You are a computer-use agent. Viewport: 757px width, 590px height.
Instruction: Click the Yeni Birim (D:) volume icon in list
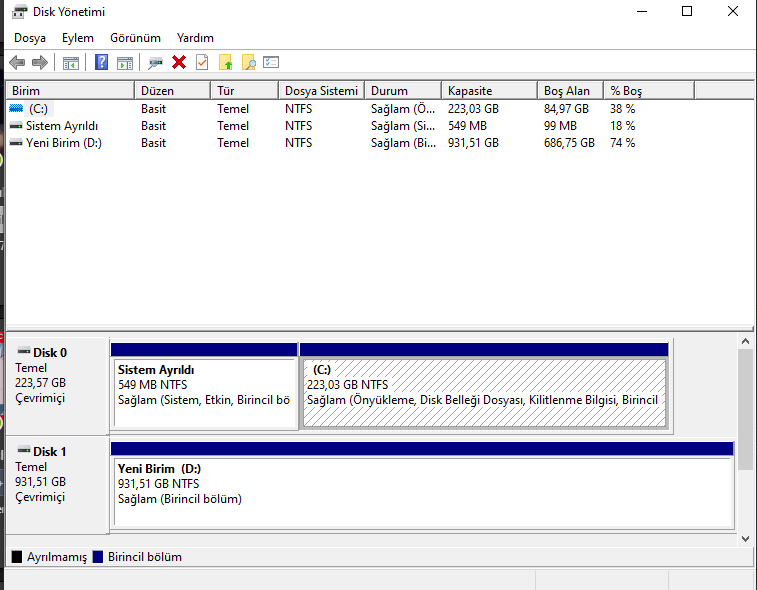point(16,142)
